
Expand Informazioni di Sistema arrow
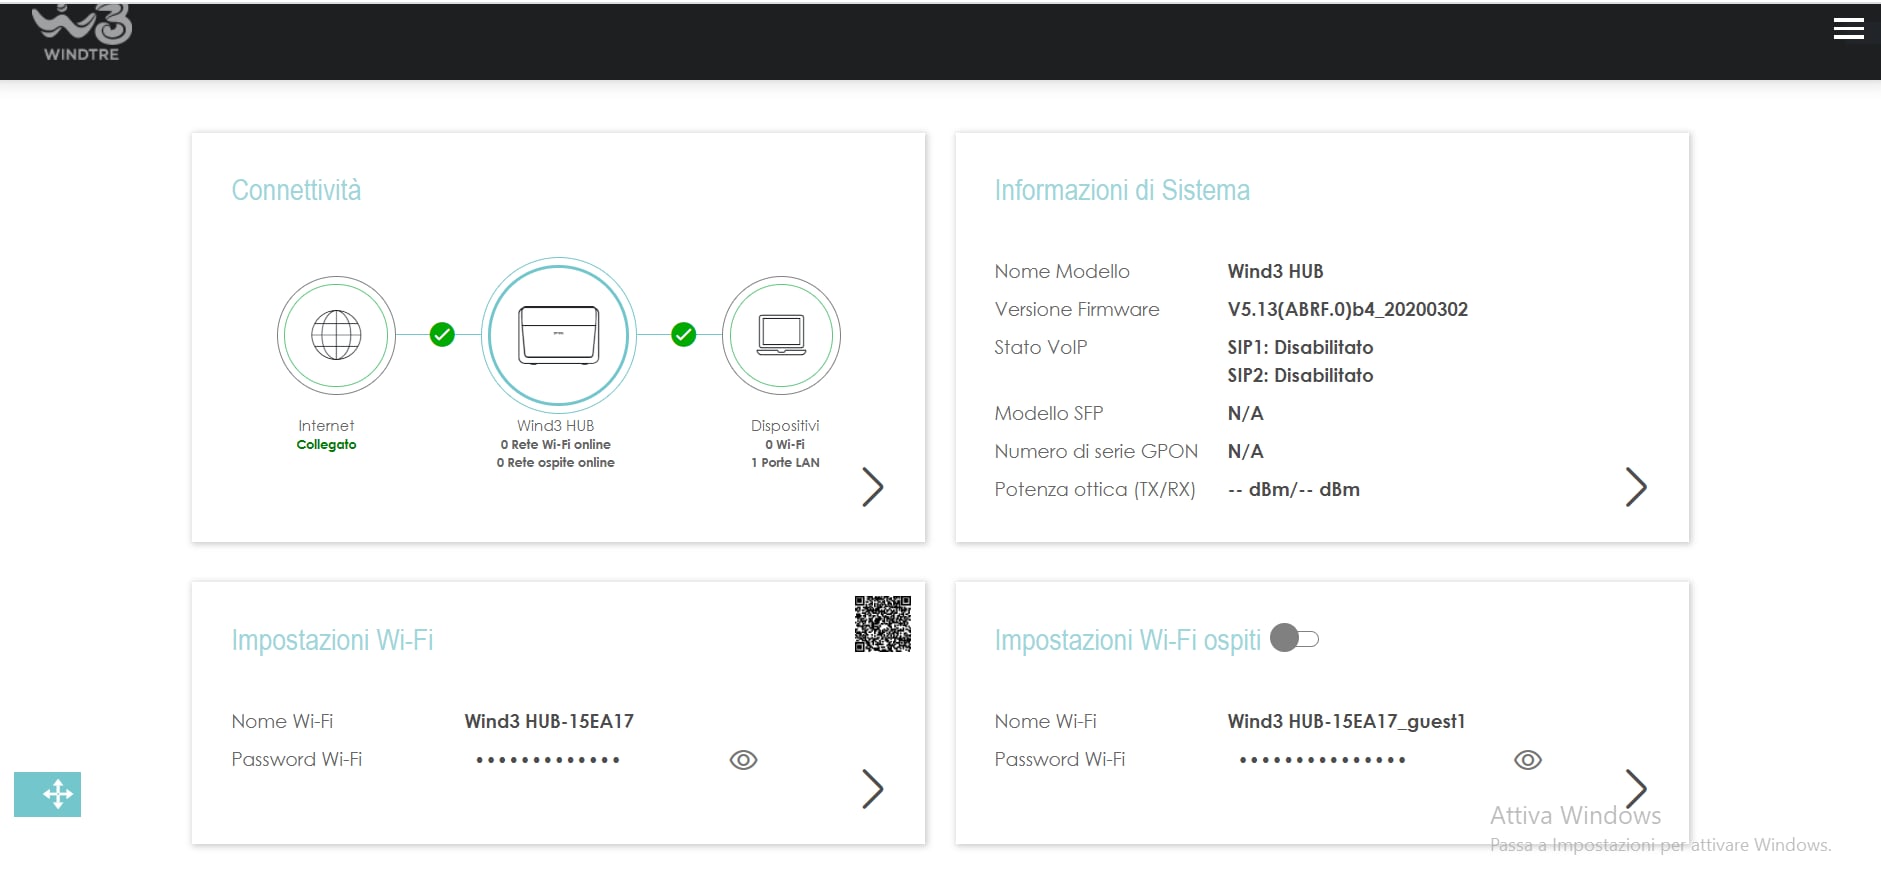tap(1636, 487)
